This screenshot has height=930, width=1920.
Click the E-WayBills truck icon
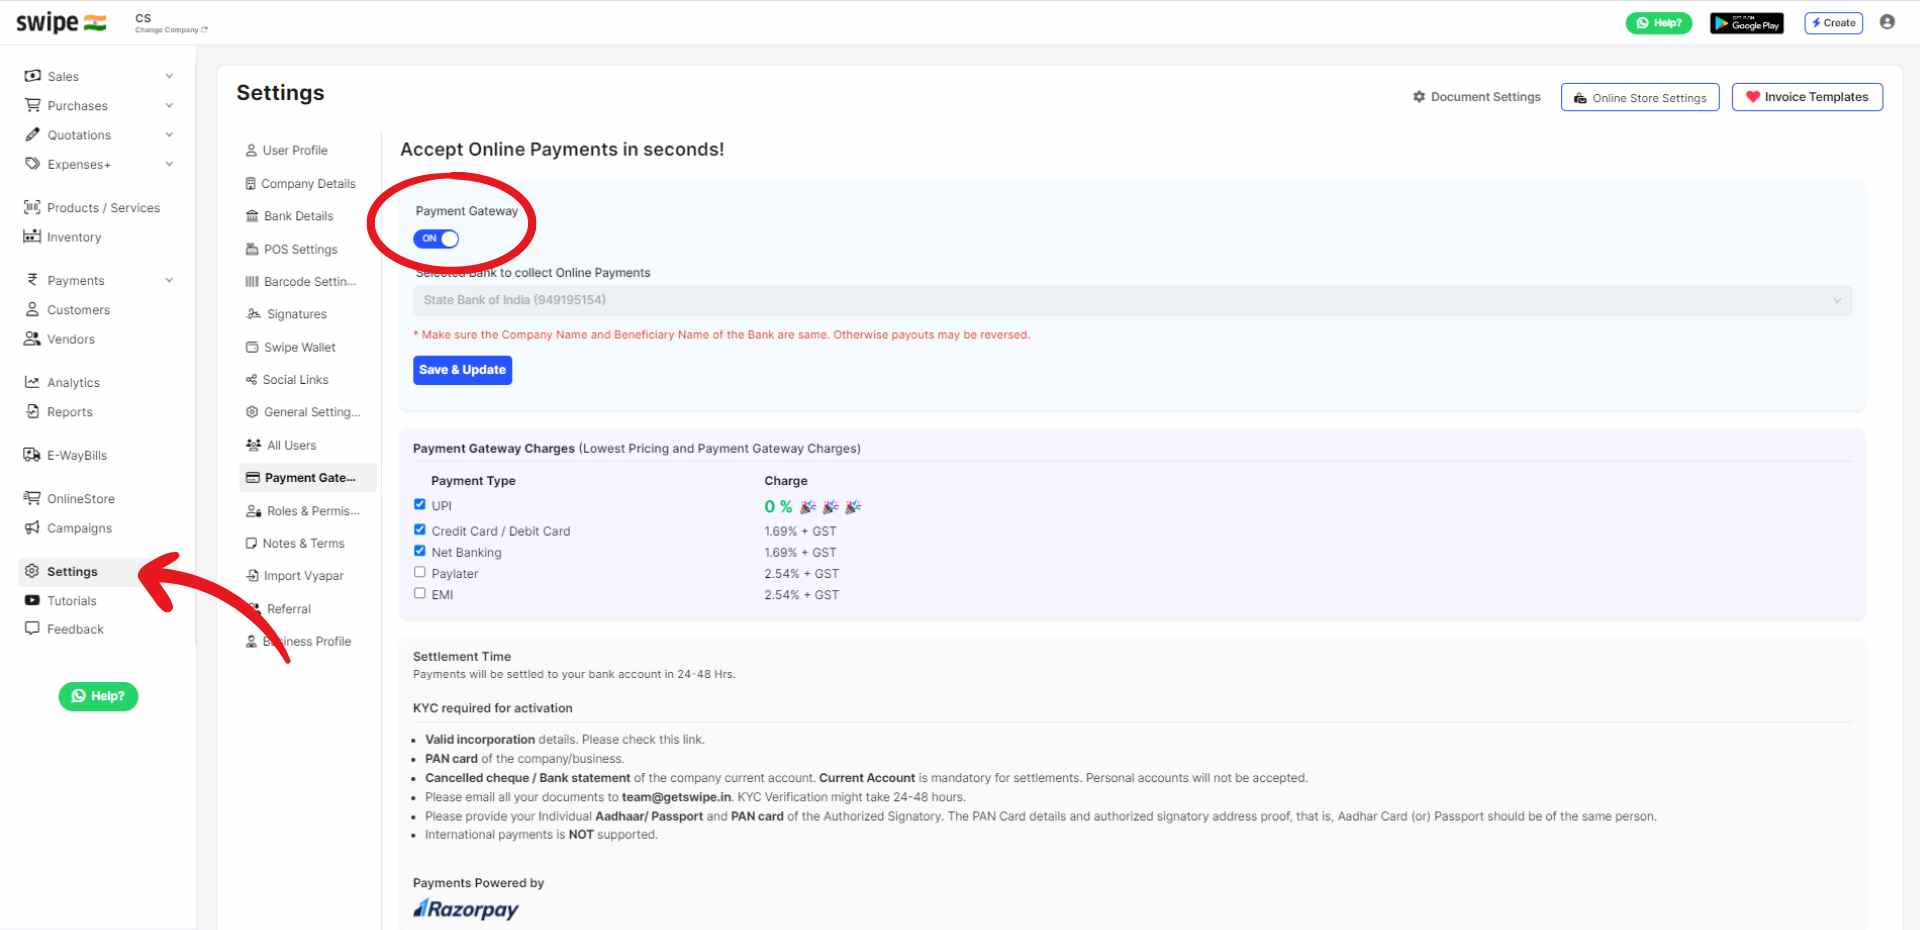click(x=32, y=455)
